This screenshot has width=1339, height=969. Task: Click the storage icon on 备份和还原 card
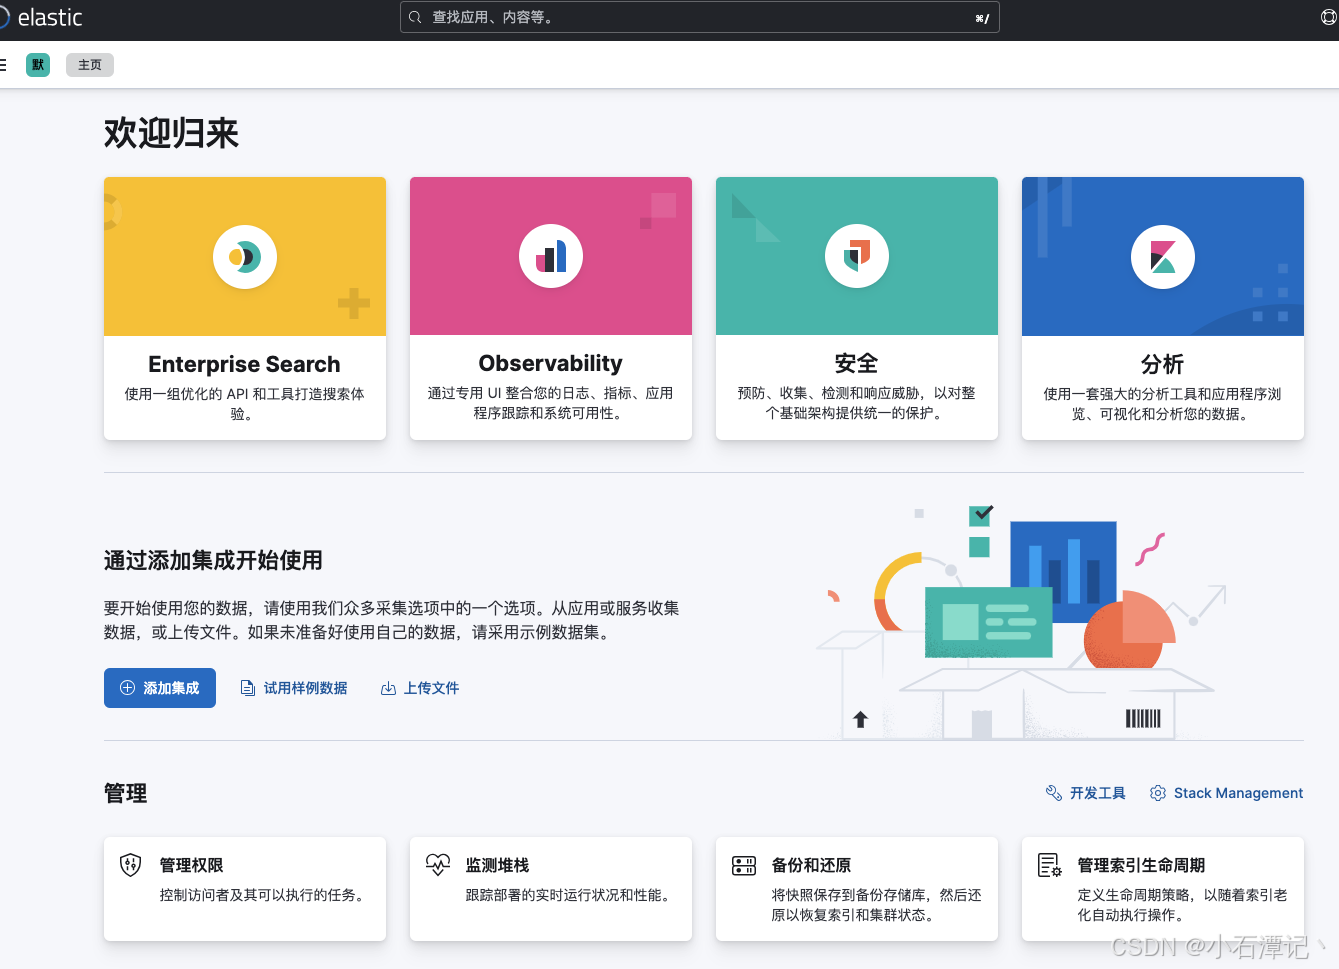point(744,865)
